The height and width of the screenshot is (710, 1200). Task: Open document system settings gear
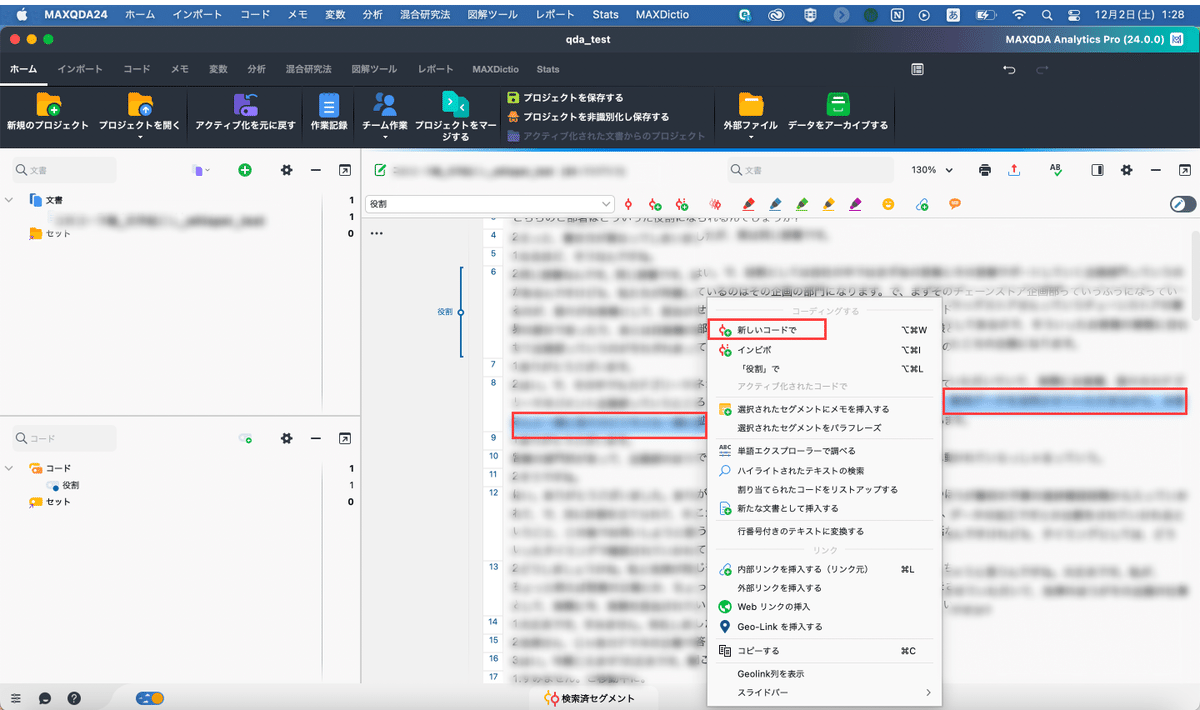286,170
